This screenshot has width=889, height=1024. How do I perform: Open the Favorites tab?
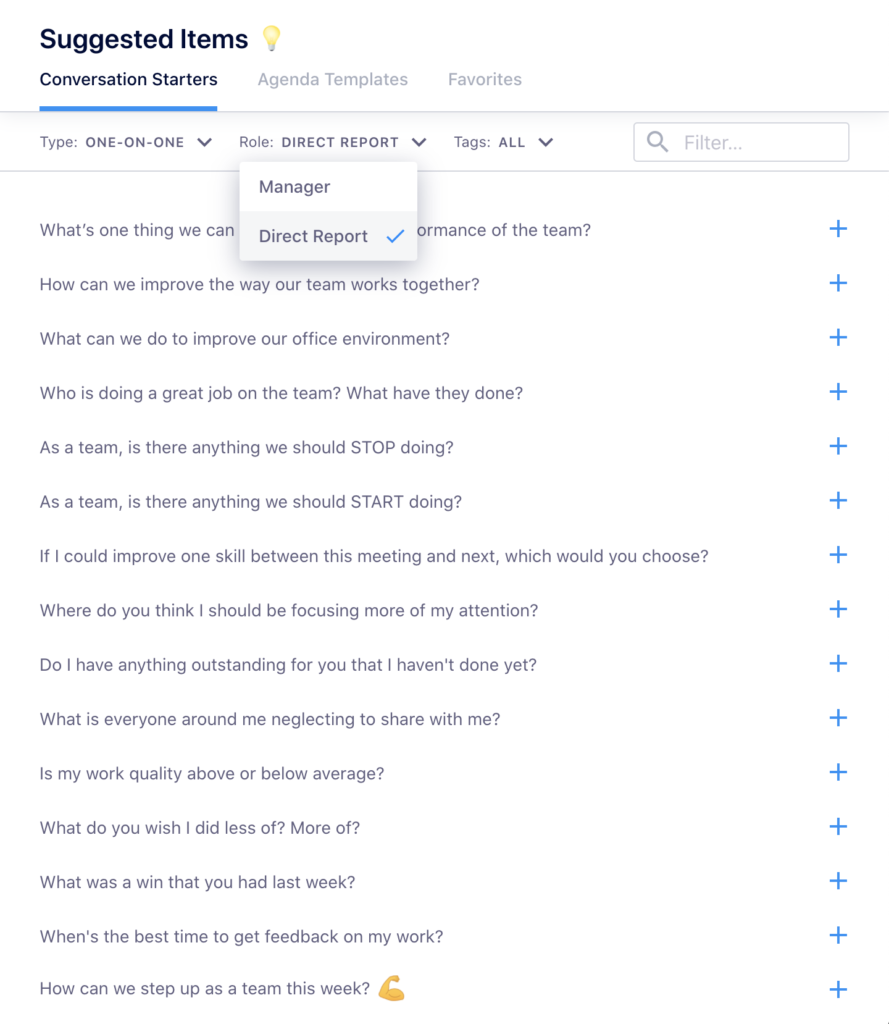485,79
